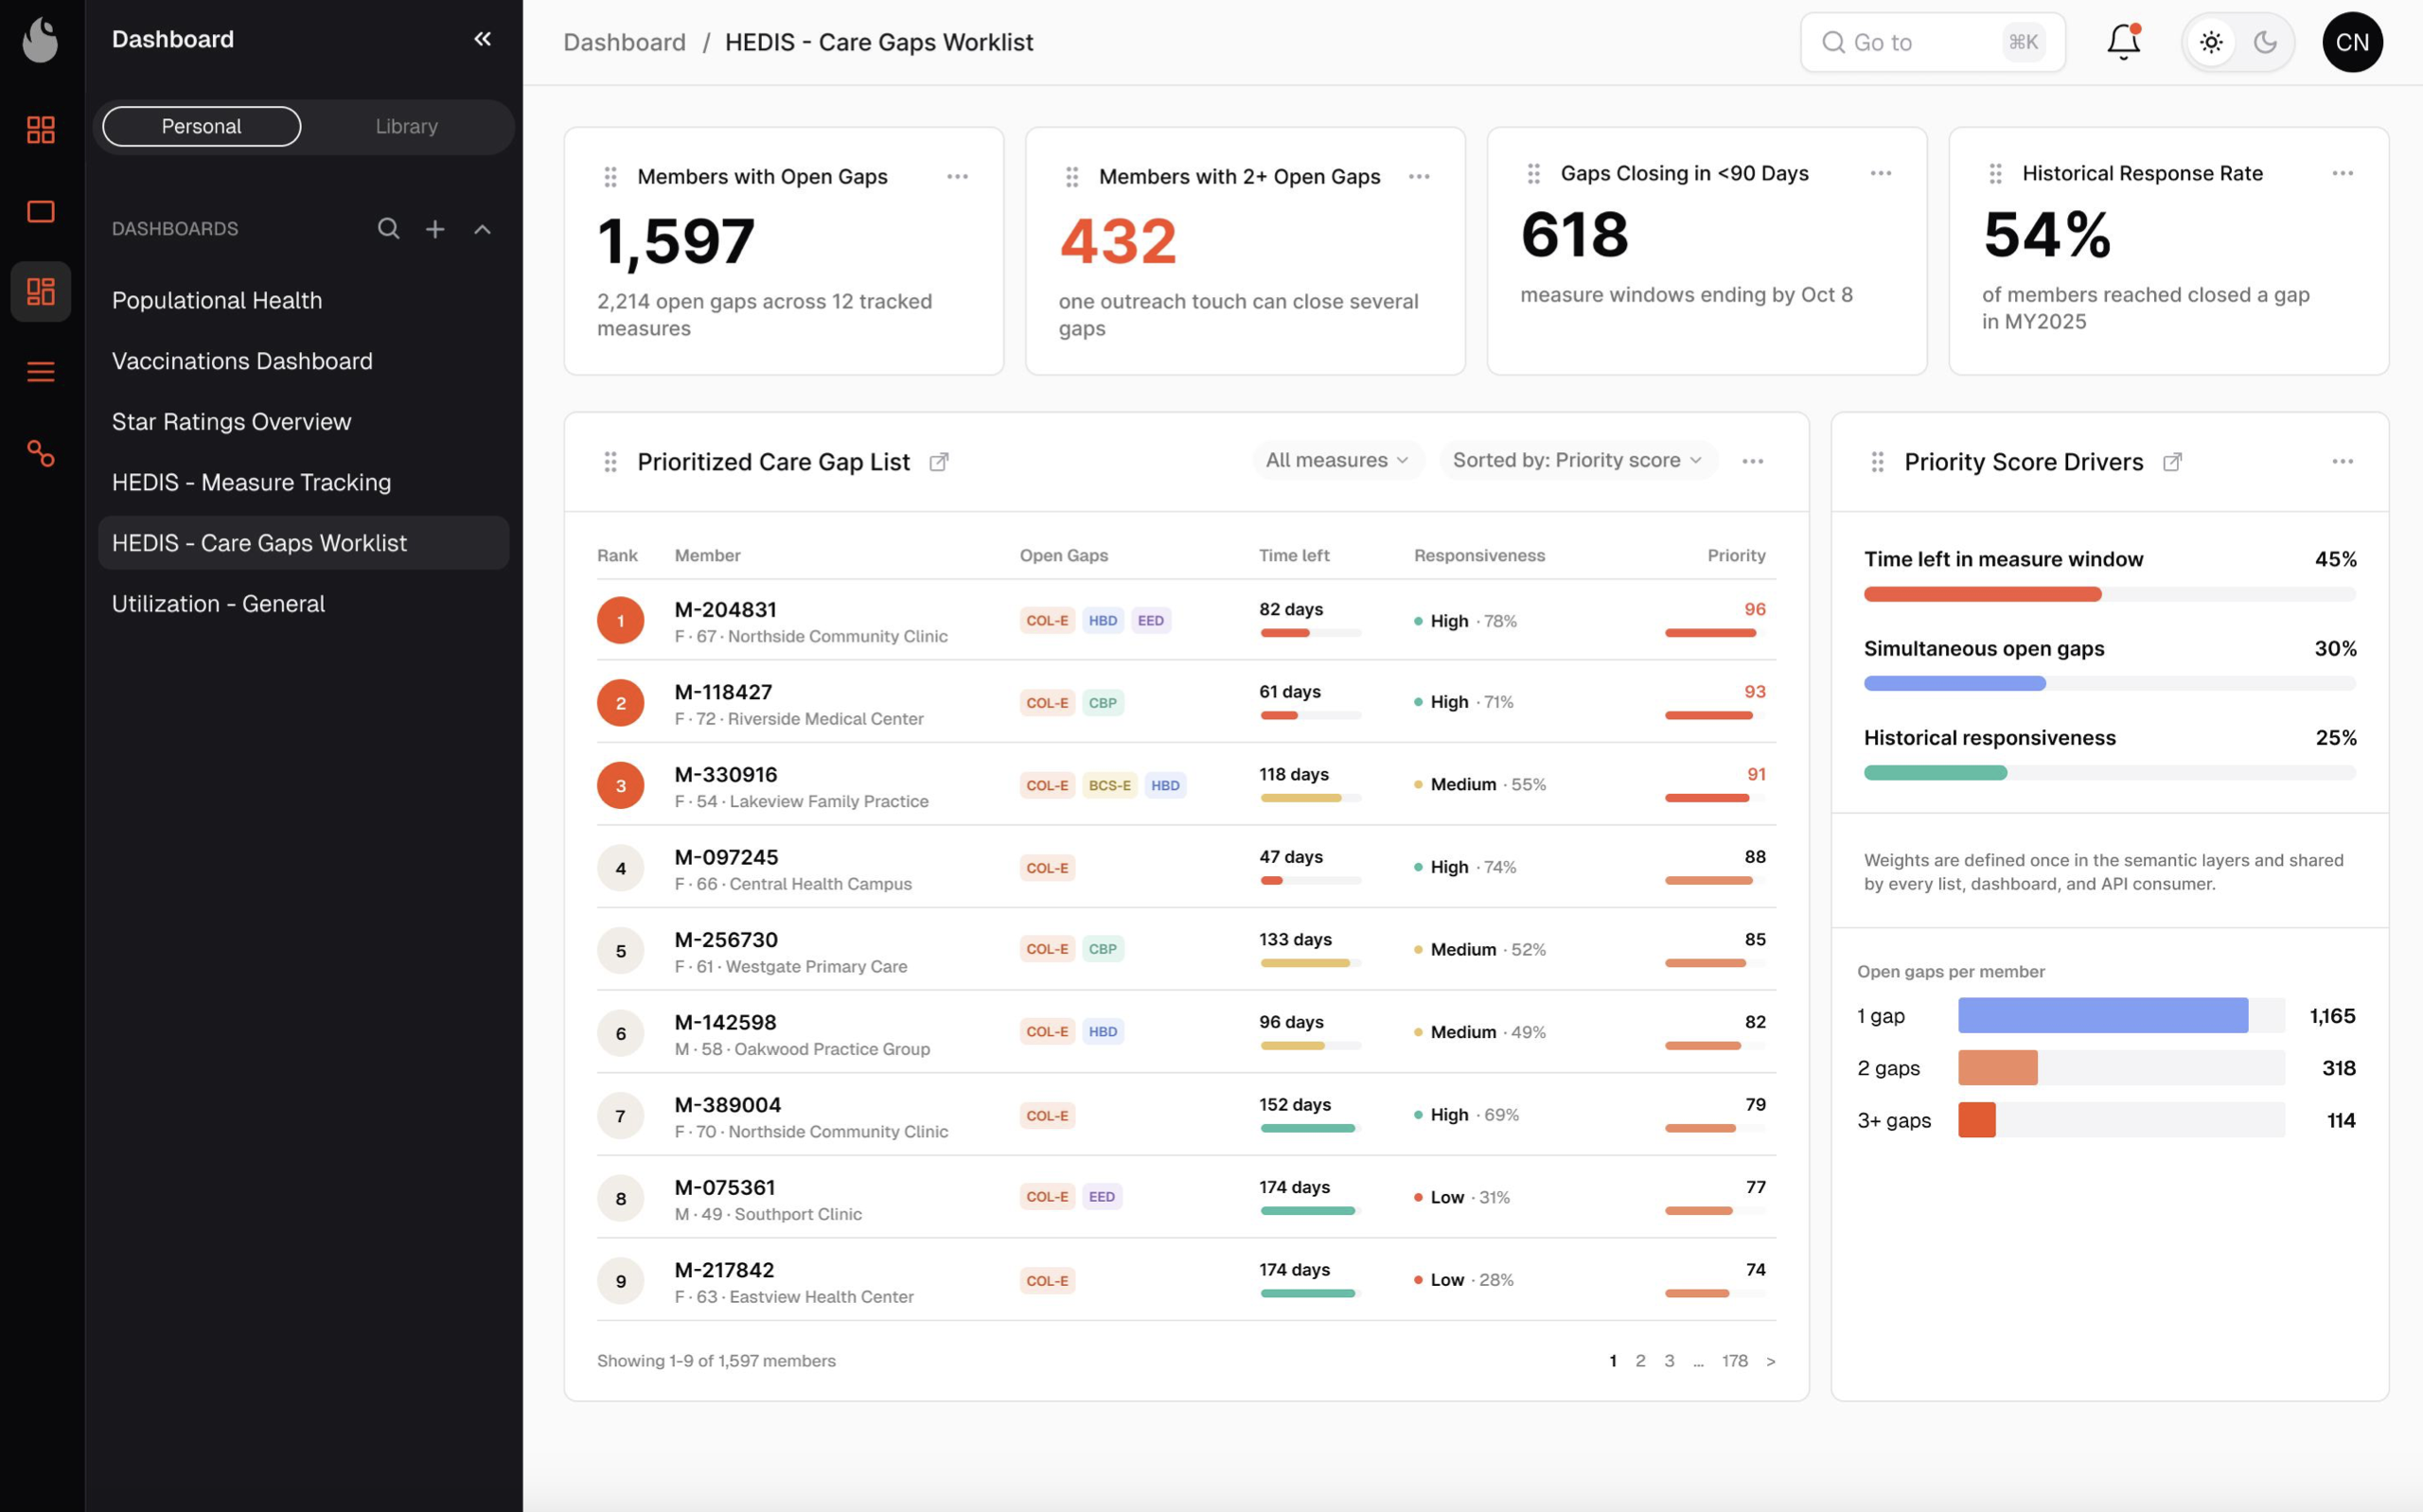2423x1512 pixels.
Task: Open more options for Priority Score Drivers panel
Action: pos(2342,461)
